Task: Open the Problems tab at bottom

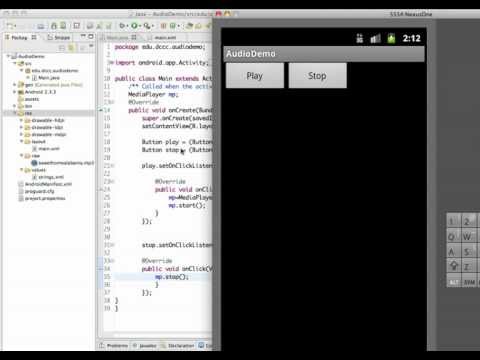Action: pos(114,346)
